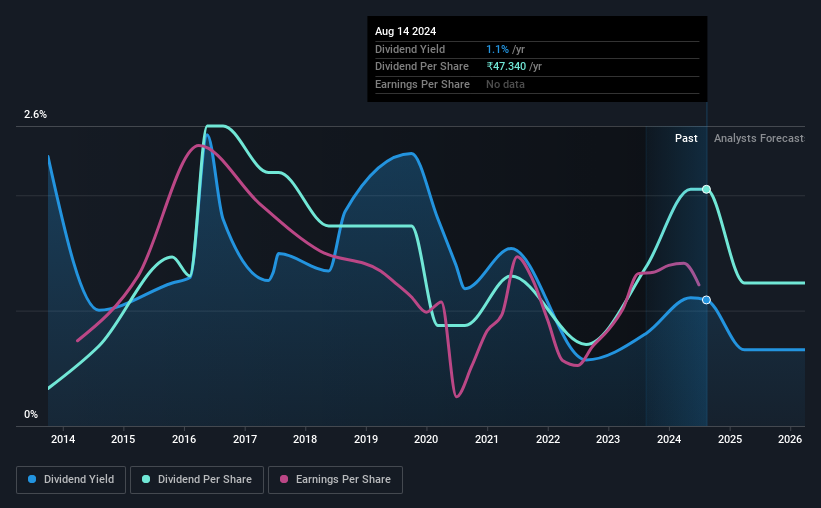Viewport: 821px width, 508px height.
Task: Click the 2026 x-axis year label
Action: (x=790, y=439)
